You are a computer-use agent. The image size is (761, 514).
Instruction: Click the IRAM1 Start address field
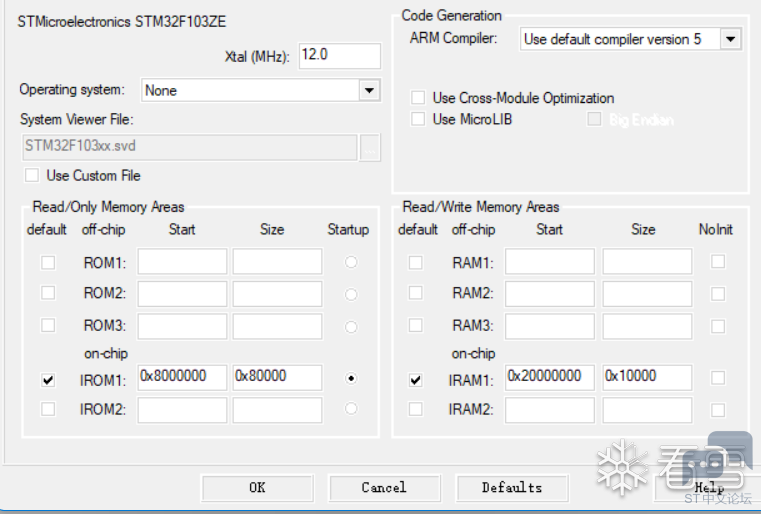coord(549,378)
